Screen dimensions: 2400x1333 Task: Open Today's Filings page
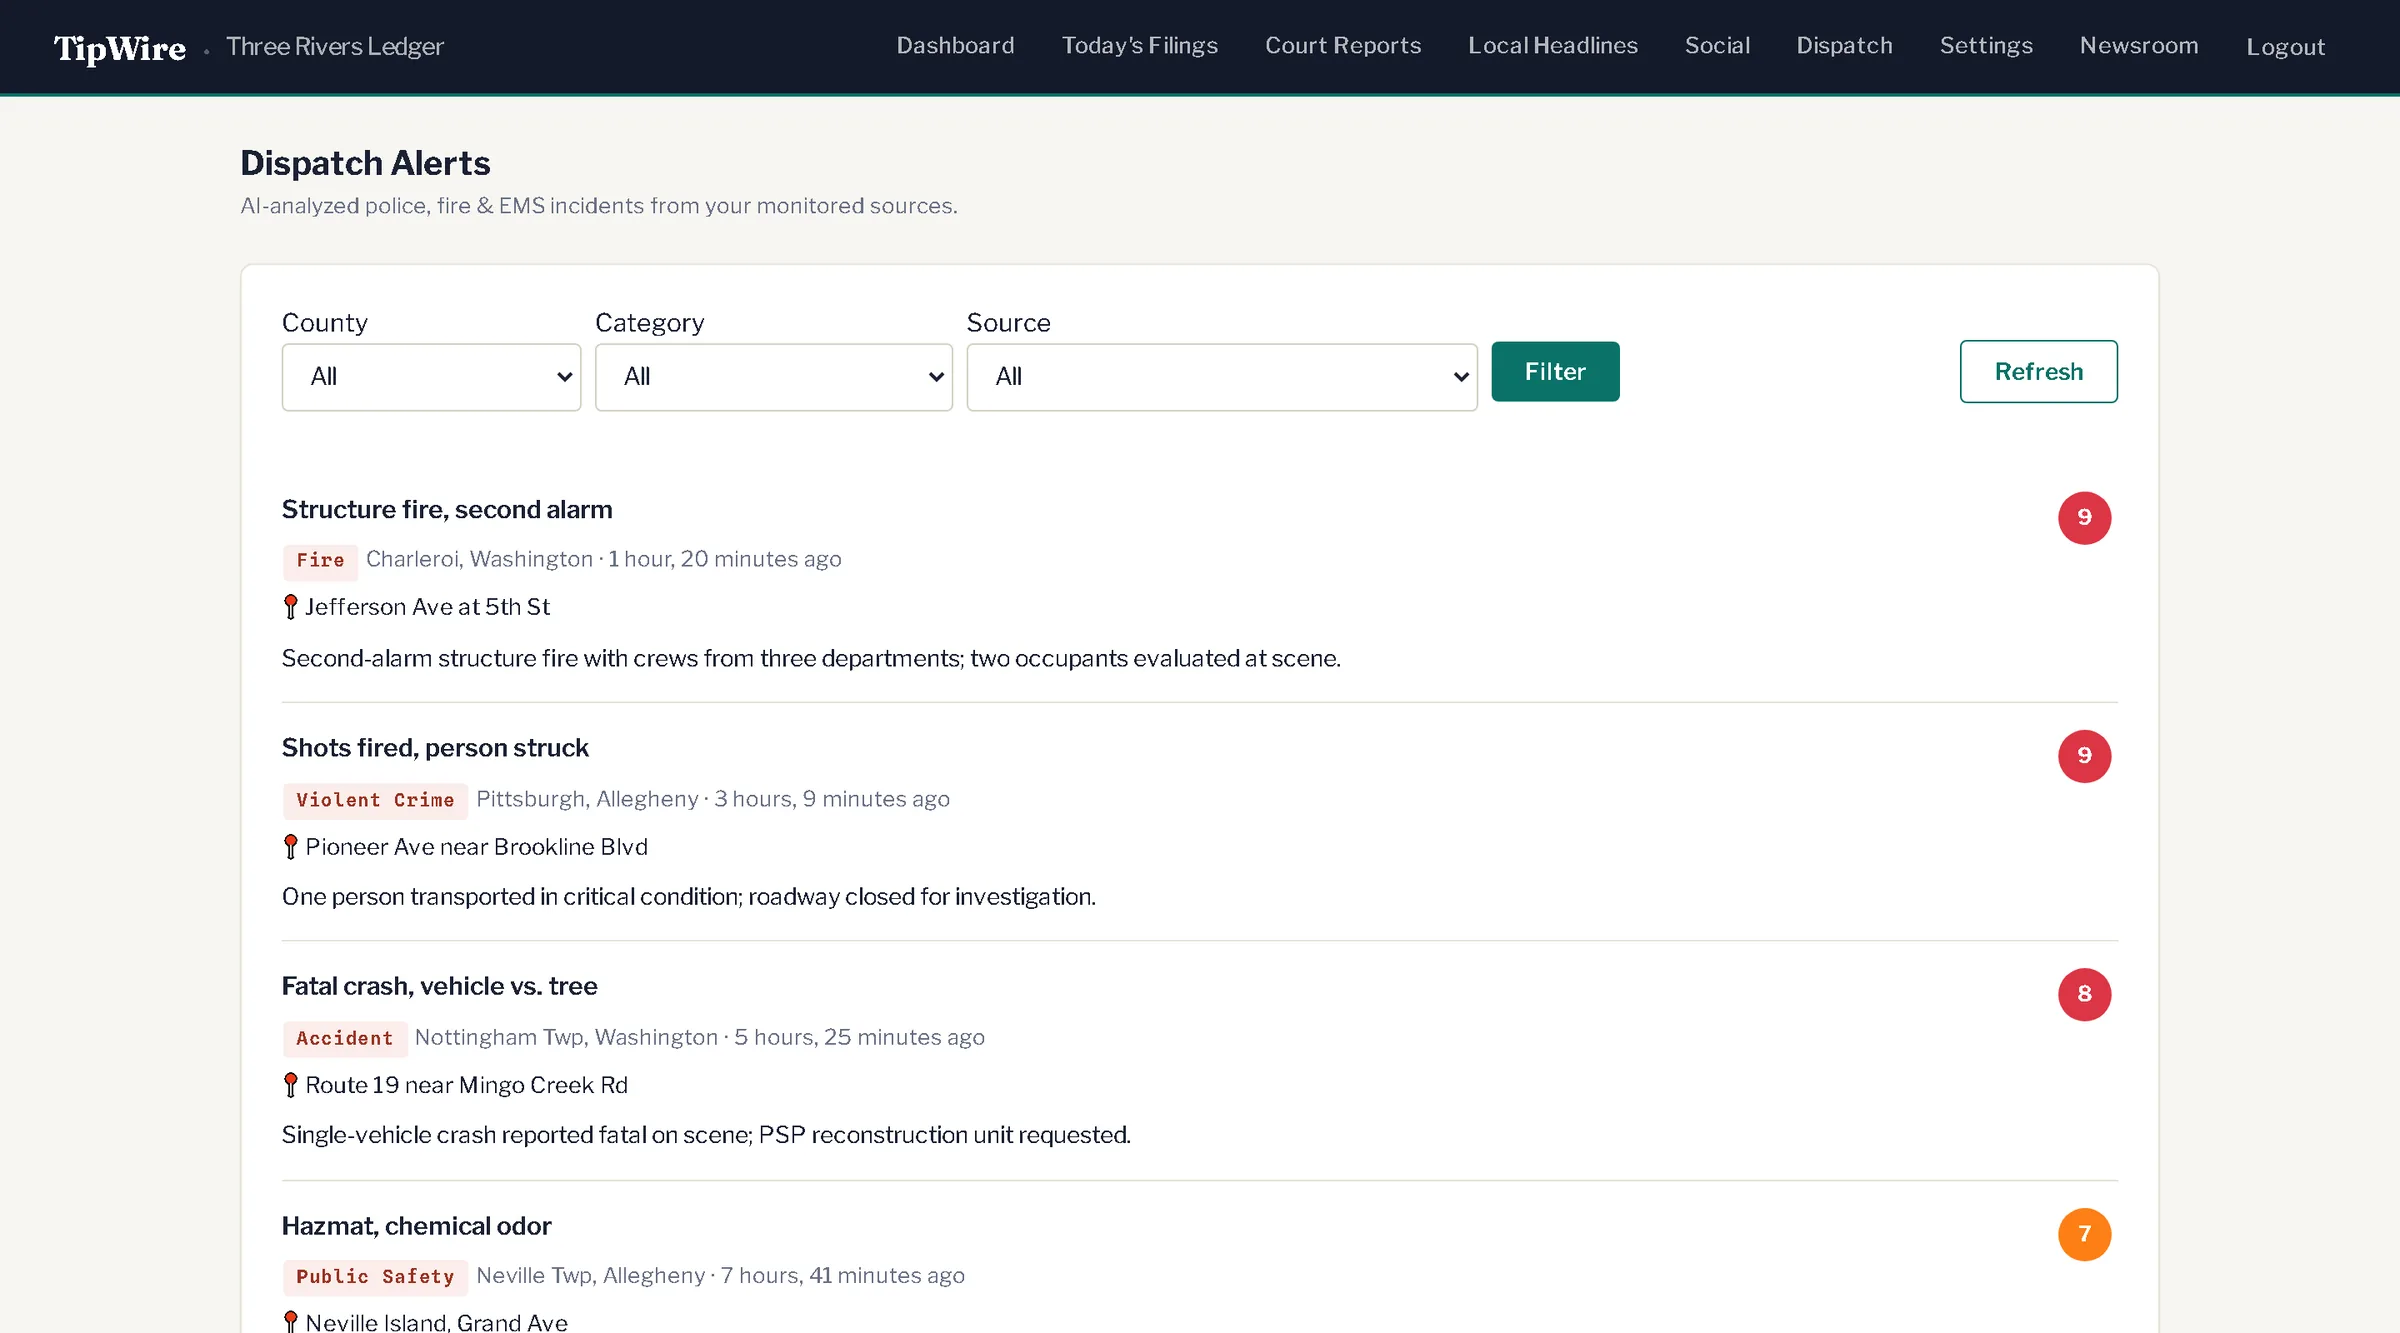point(1139,46)
